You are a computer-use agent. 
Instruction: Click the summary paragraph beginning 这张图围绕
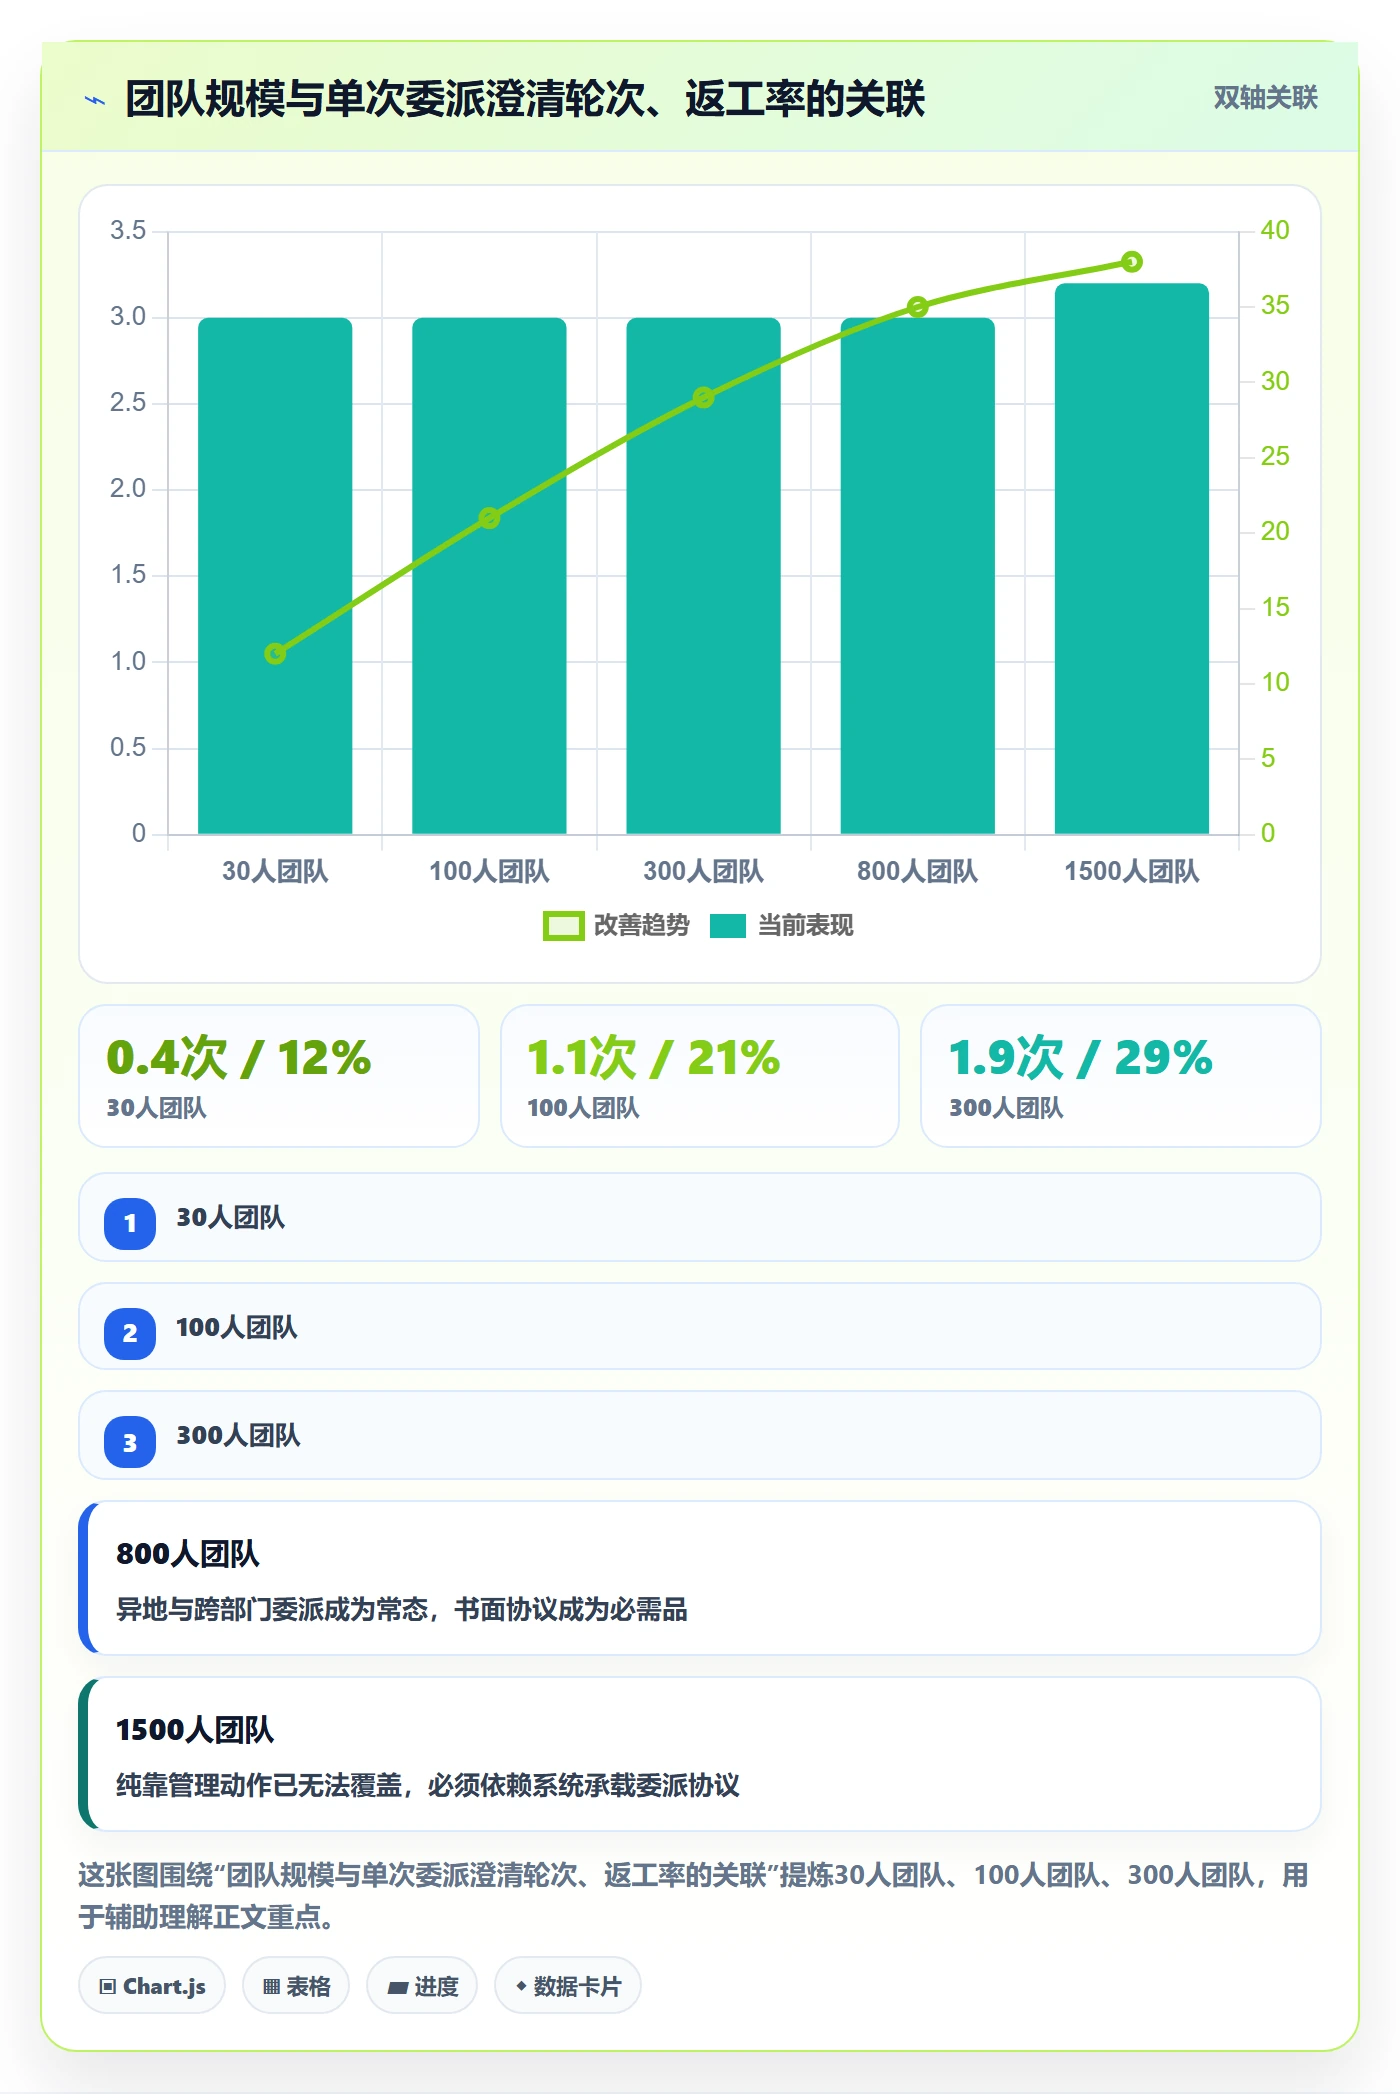(x=694, y=1896)
